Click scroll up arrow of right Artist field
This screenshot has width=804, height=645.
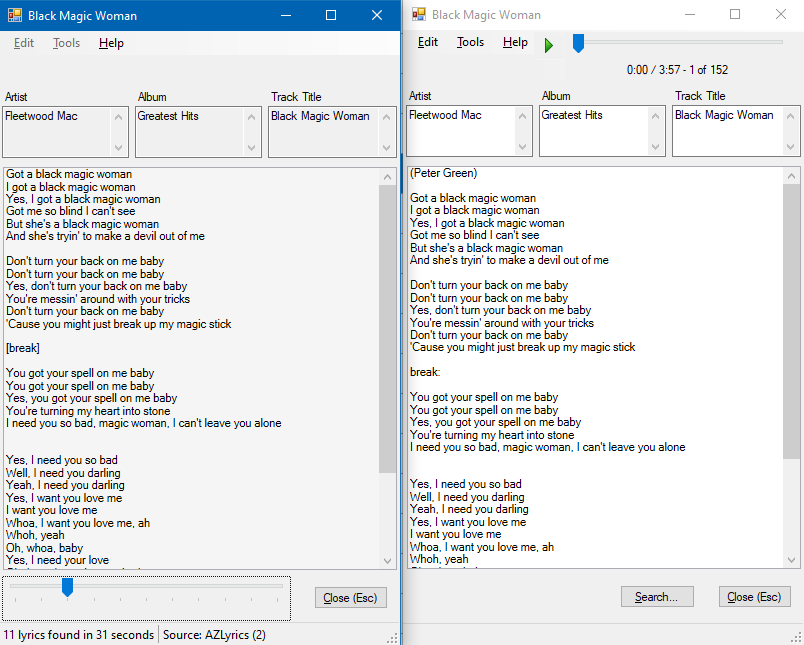522,116
